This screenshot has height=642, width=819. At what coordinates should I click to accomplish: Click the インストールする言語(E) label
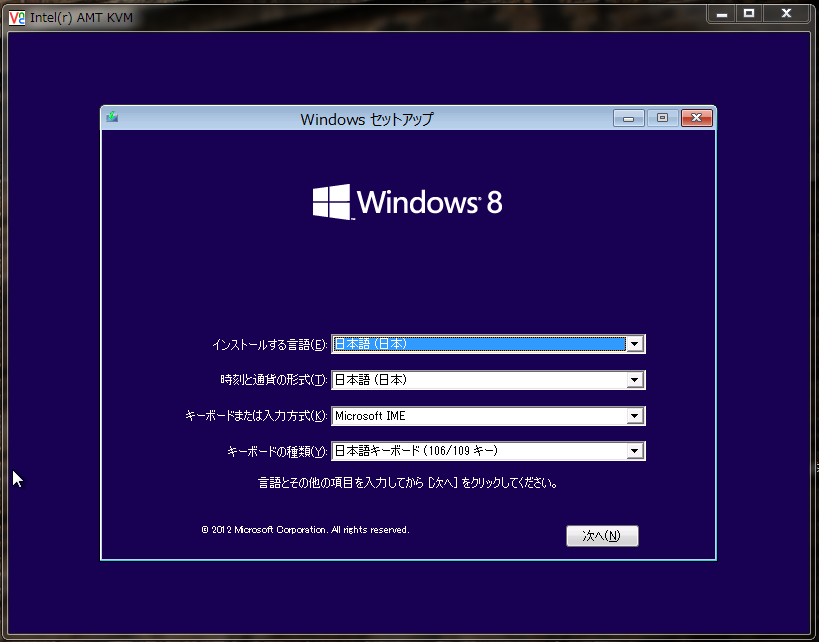pos(270,345)
